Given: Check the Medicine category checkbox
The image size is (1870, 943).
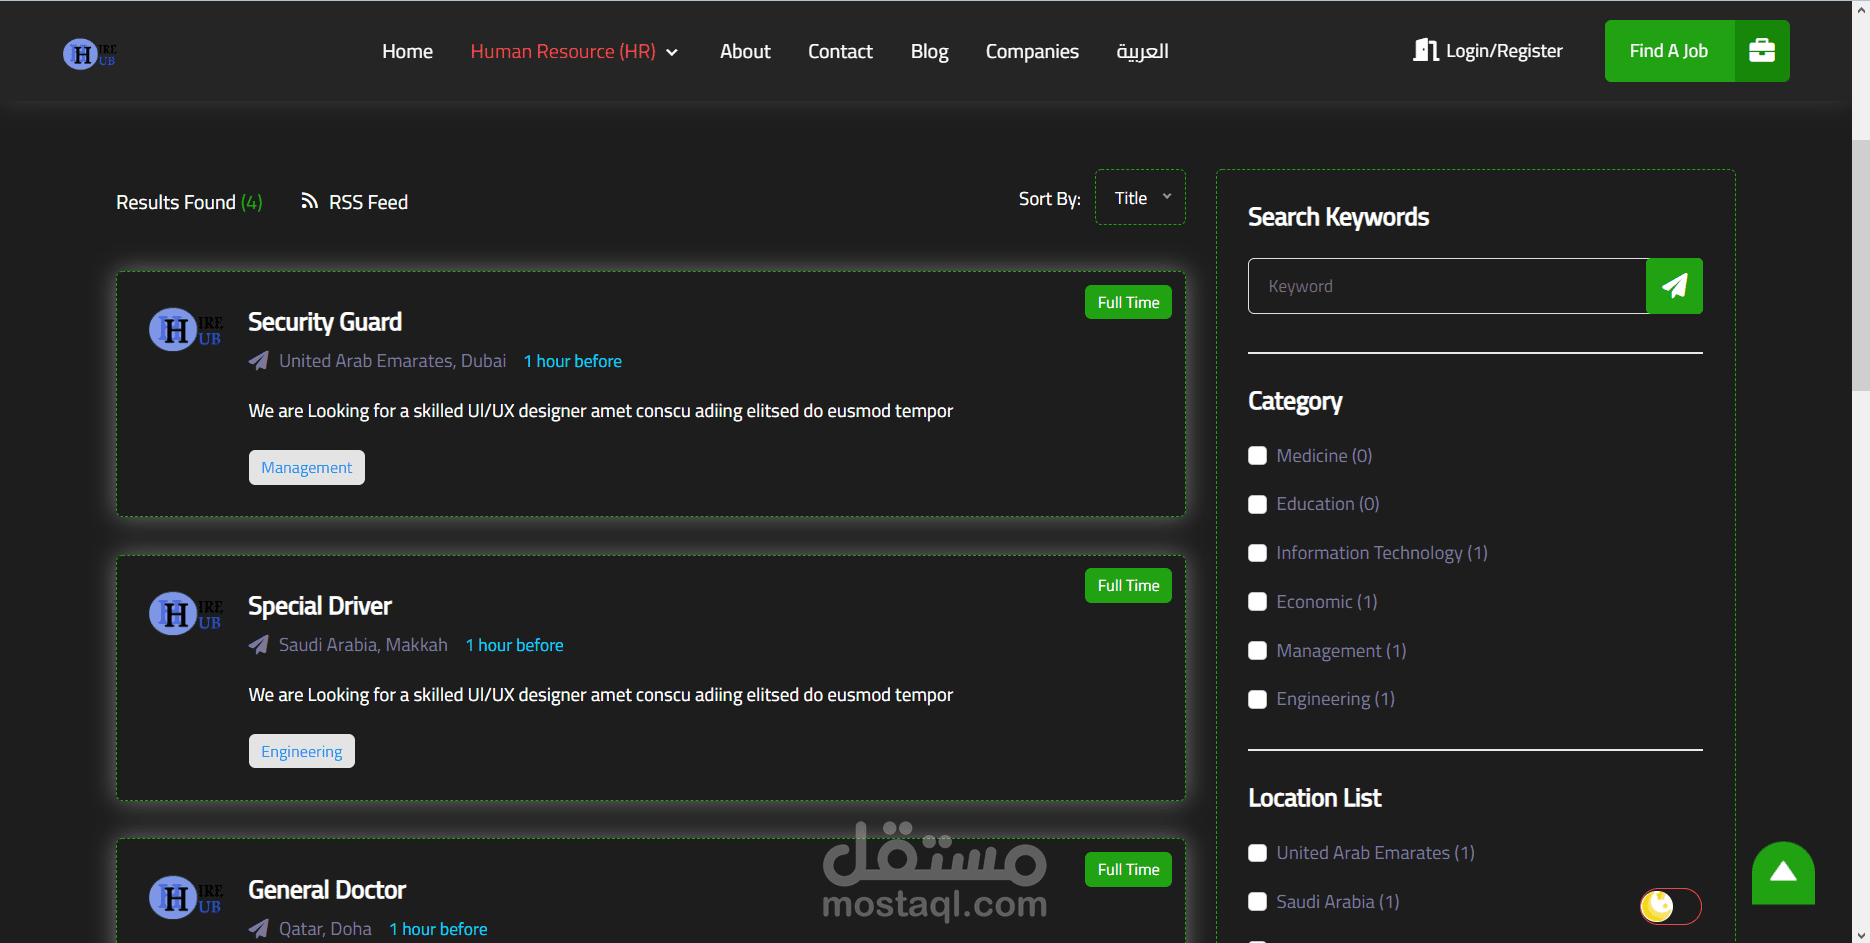Looking at the screenshot, I should 1258,456.
